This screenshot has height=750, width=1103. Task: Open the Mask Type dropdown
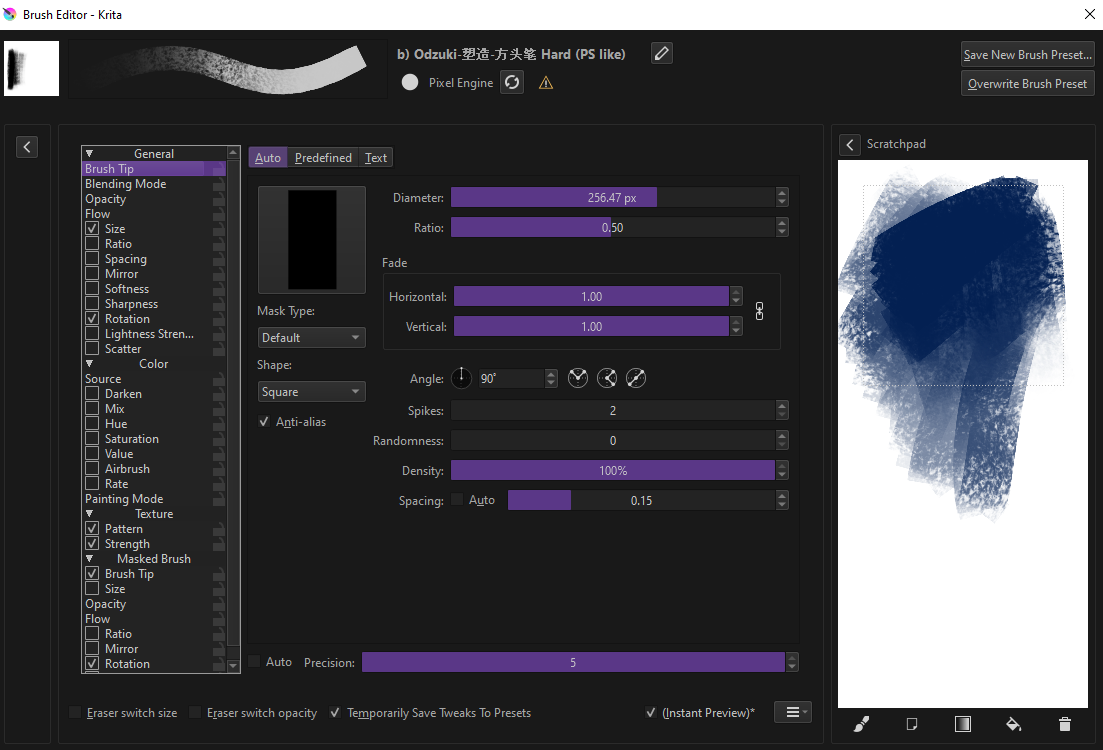coord(311,338)
